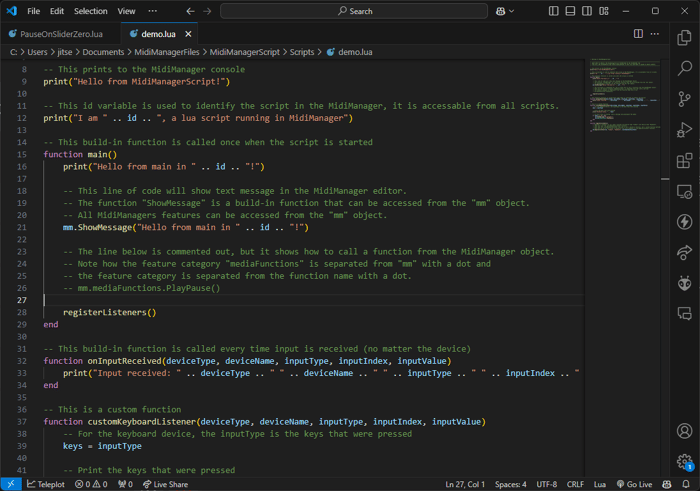Image resolution: width=700 pixels, height=491 pixels.
Task: Open the MidiManagerScript breadcrumb
Action: 245,52
